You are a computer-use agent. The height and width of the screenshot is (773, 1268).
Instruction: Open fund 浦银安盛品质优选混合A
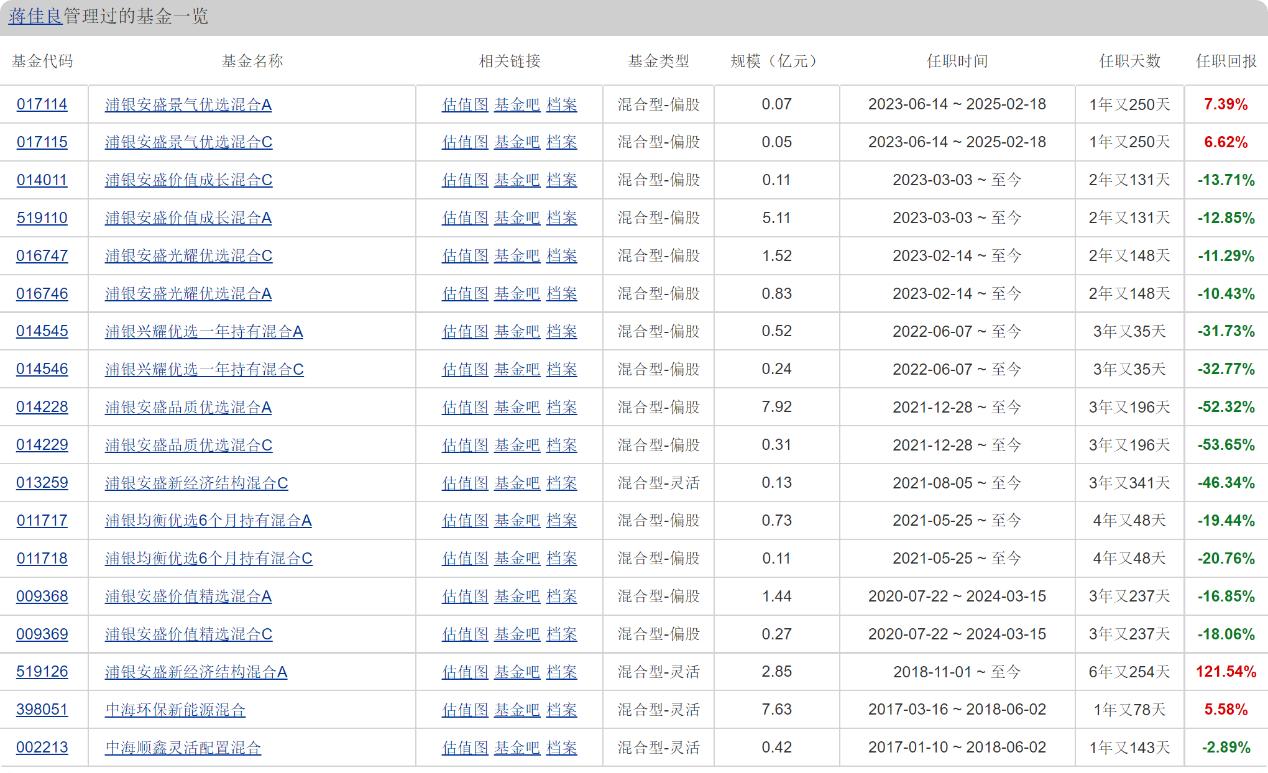(x=188, y=407)
